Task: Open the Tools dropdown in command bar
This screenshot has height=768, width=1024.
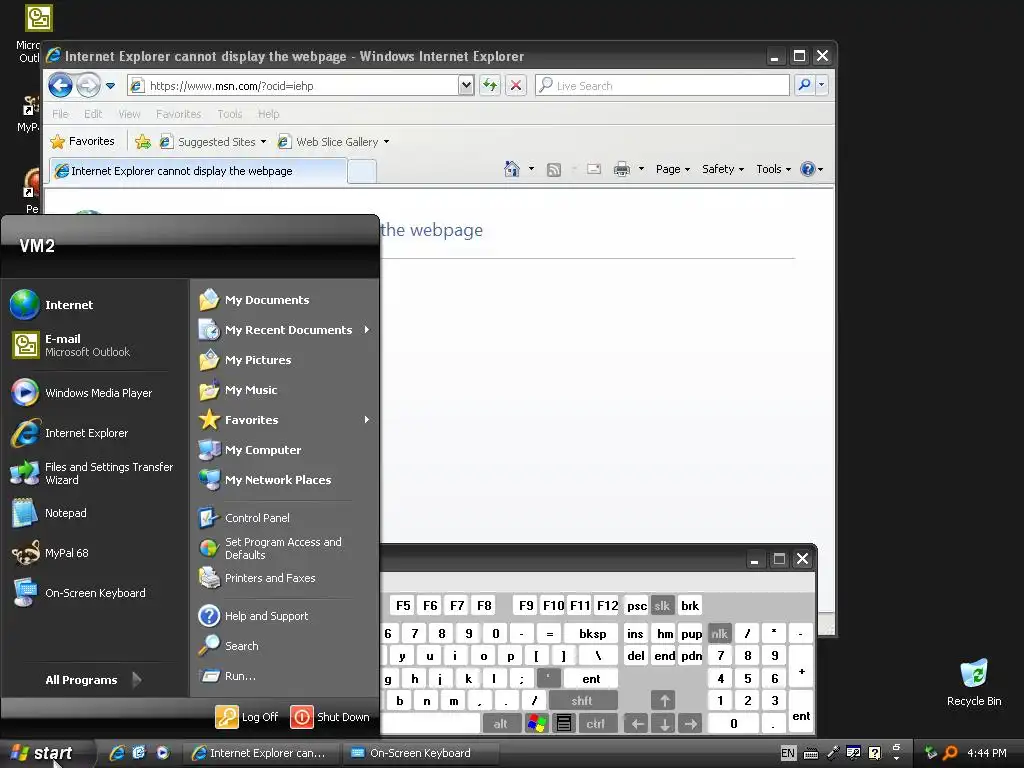Action: coord(773,169)
